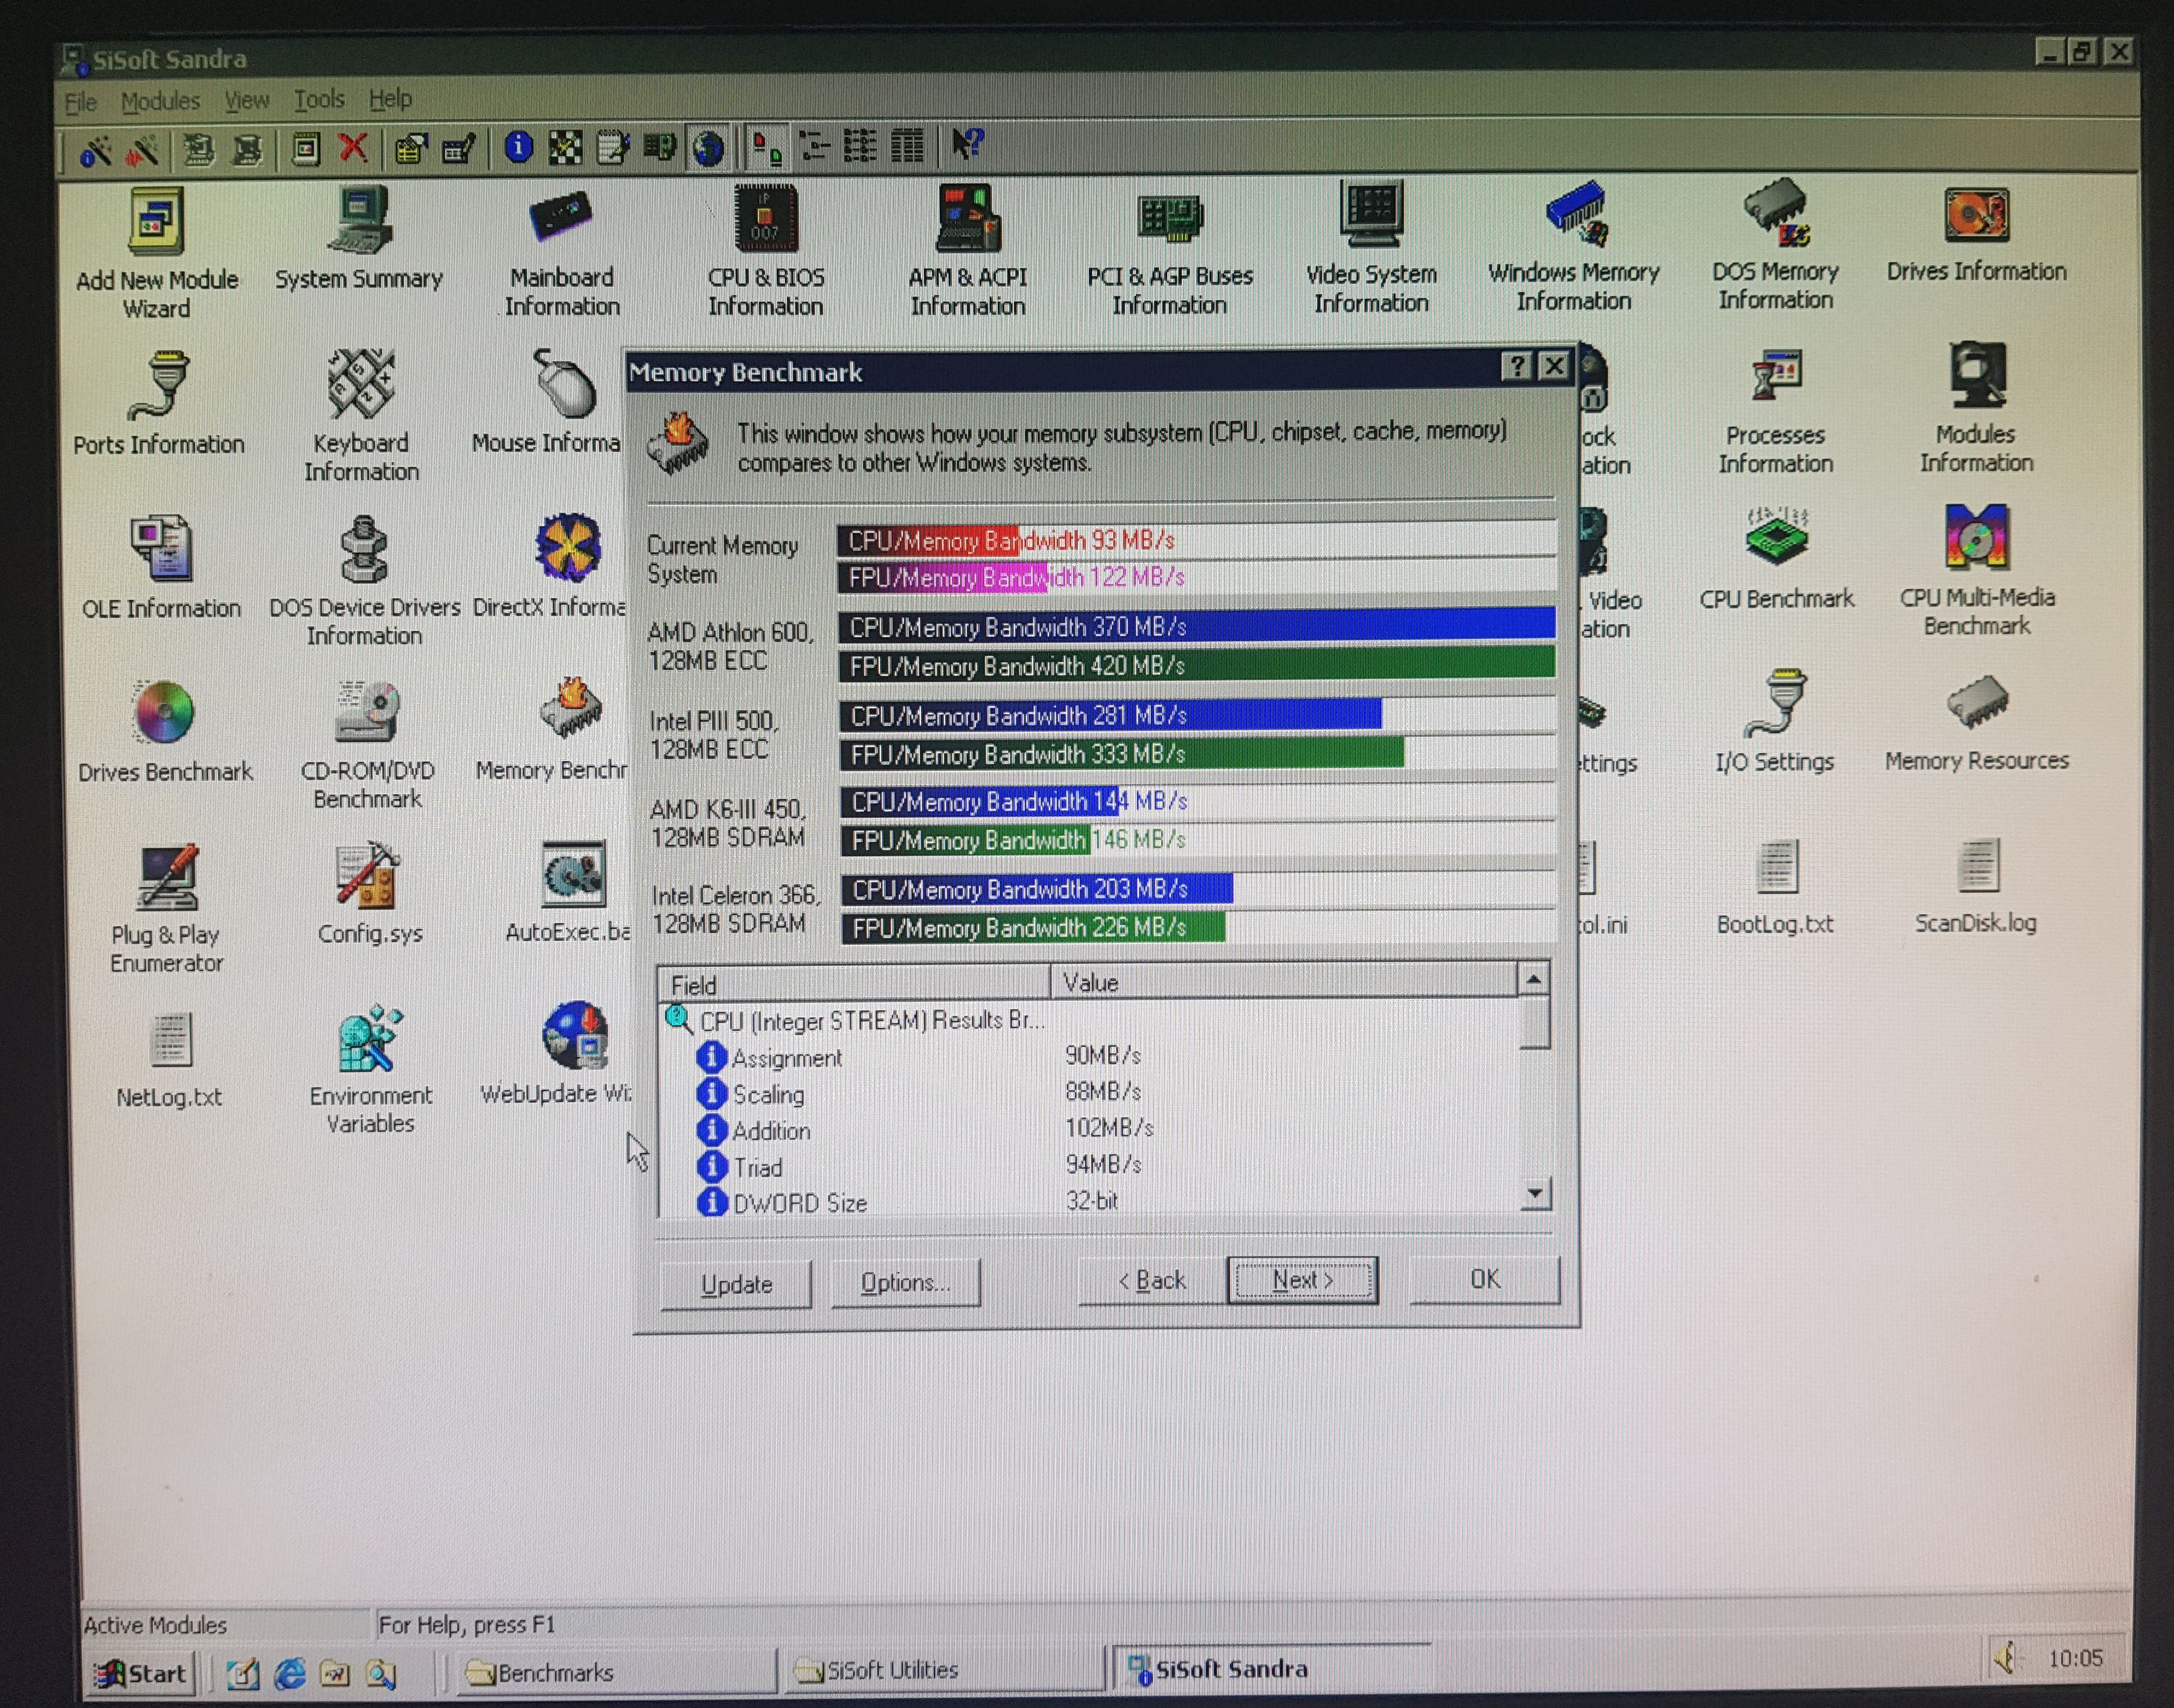The width and height of the screenshot is (2174, 1708).
Task: Click the dialog's ? help button
Action: (x=1517, y=367)
